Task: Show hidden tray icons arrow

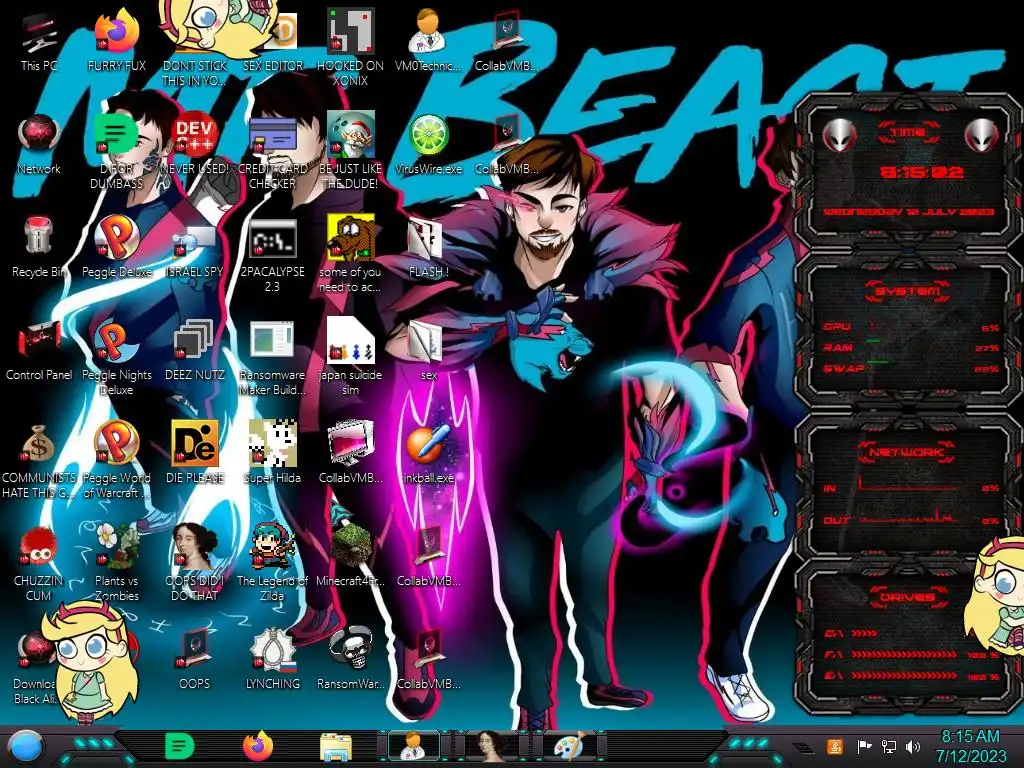Action: pos(803,748)
